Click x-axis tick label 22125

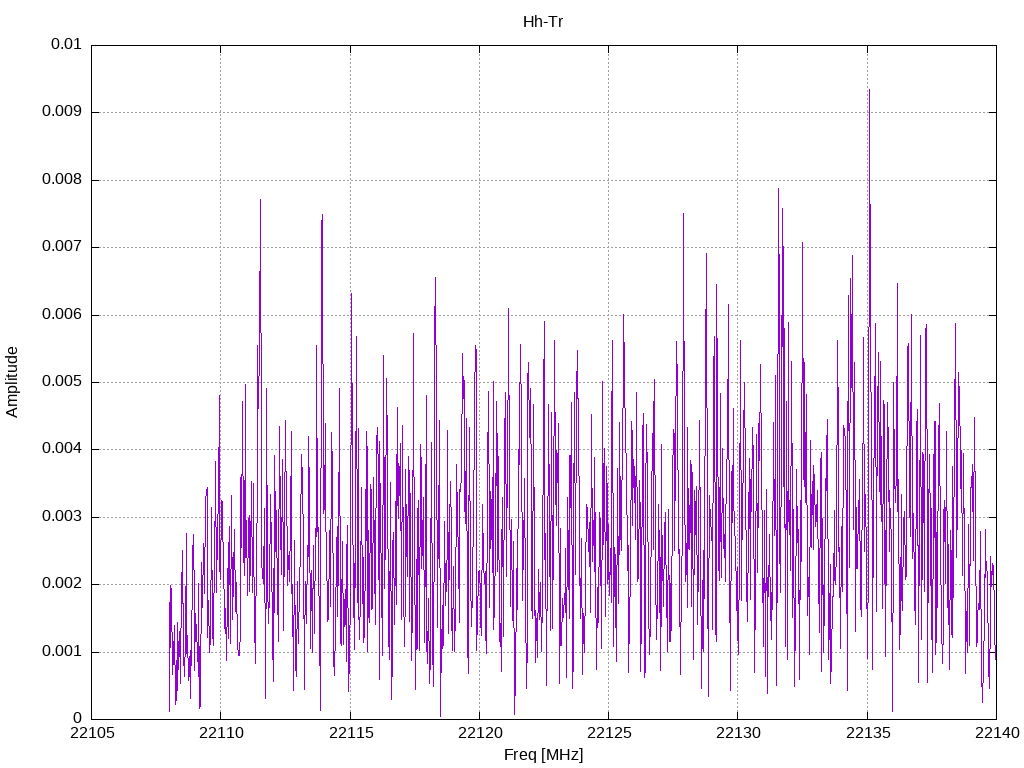pos(609,733)
